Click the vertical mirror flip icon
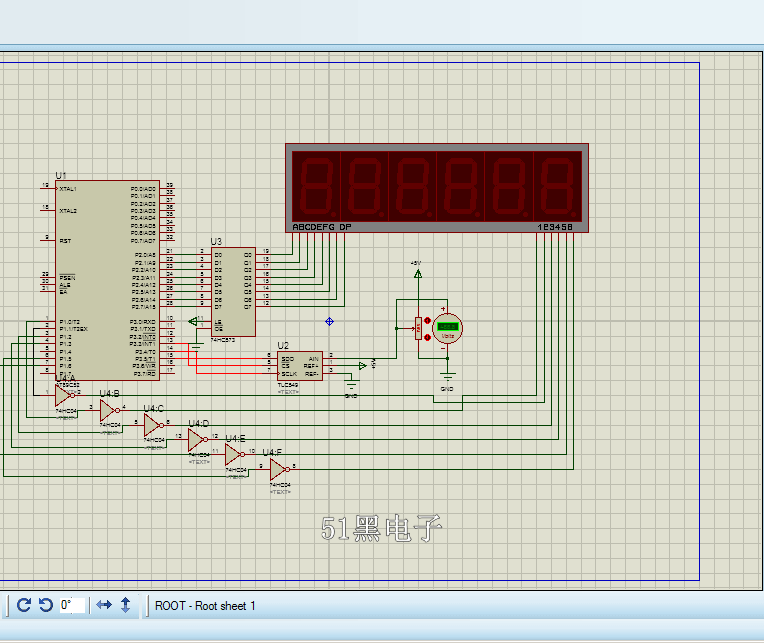The image size is (764, 643). click(126, 605)
